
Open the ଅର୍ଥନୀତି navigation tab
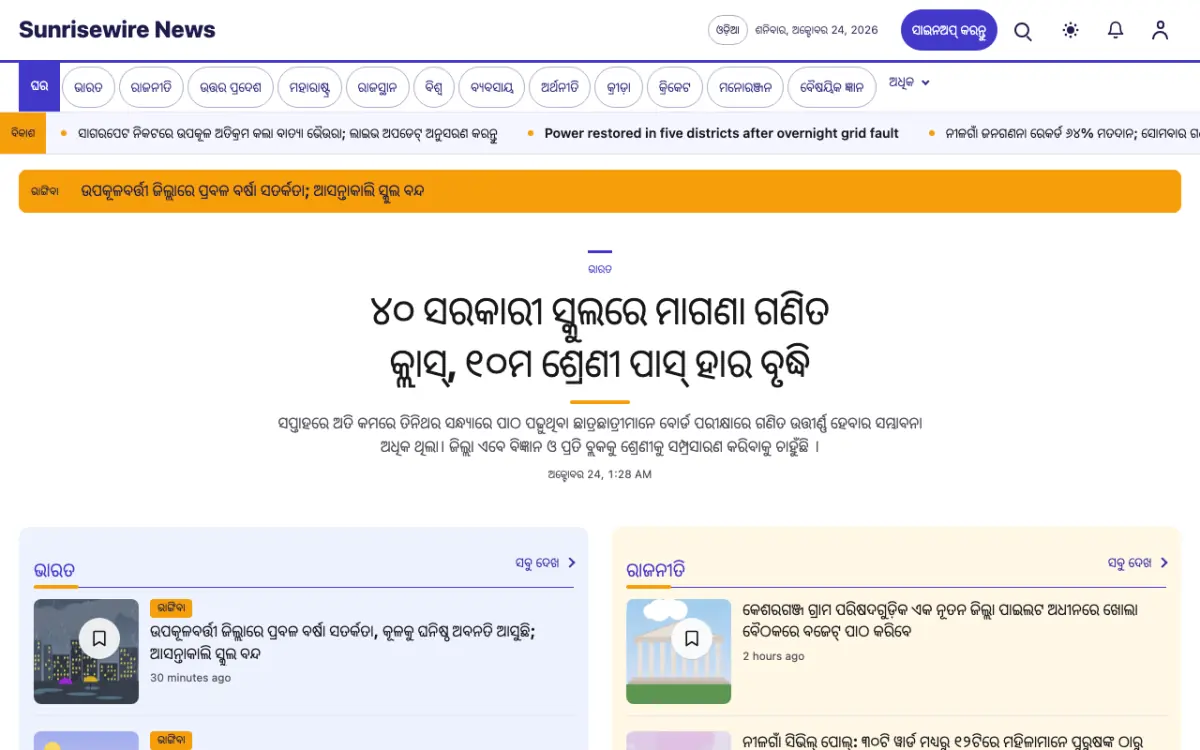560,87
